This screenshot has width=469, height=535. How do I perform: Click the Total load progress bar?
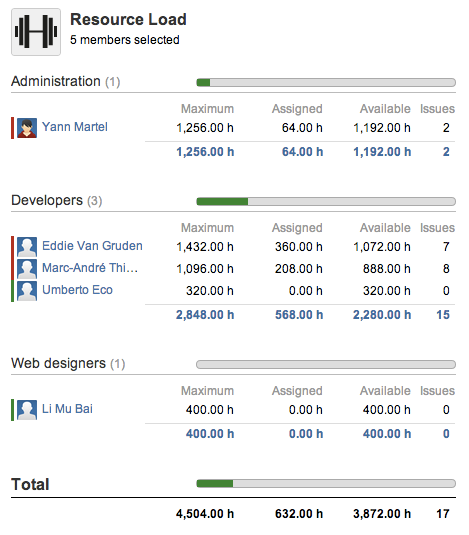[x=326, y=483]
